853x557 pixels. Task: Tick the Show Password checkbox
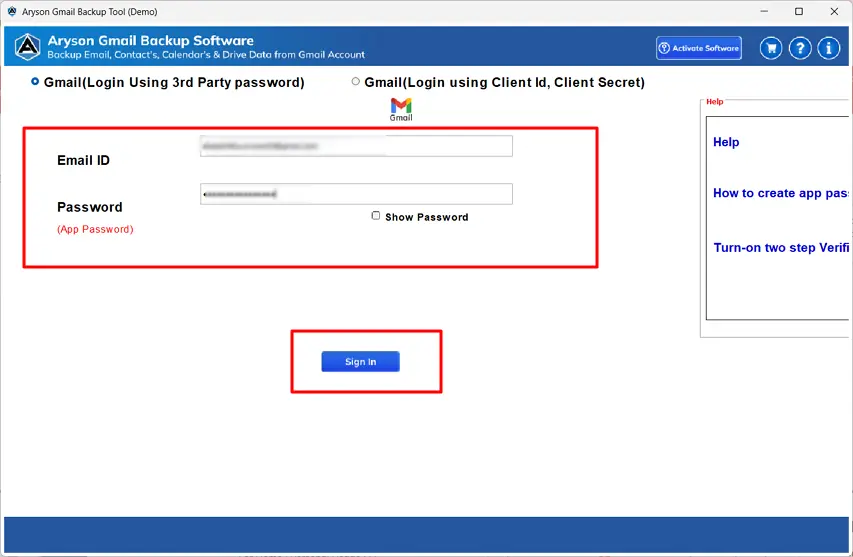[375, 216]
